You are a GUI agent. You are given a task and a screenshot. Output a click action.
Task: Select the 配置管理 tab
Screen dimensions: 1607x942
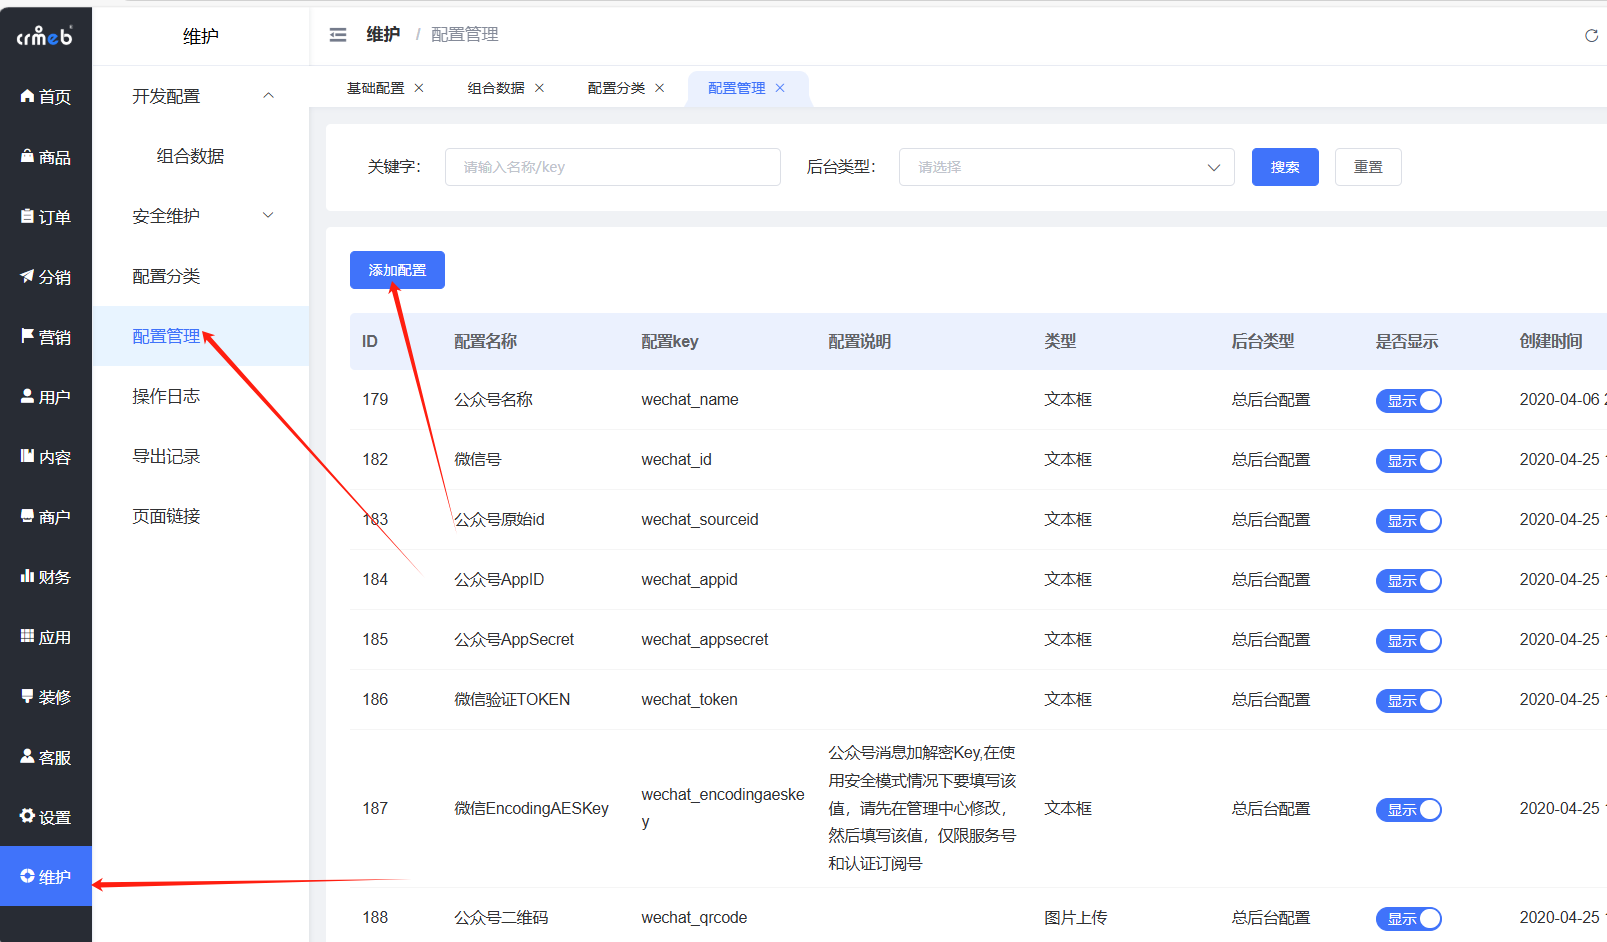point(736,88)
